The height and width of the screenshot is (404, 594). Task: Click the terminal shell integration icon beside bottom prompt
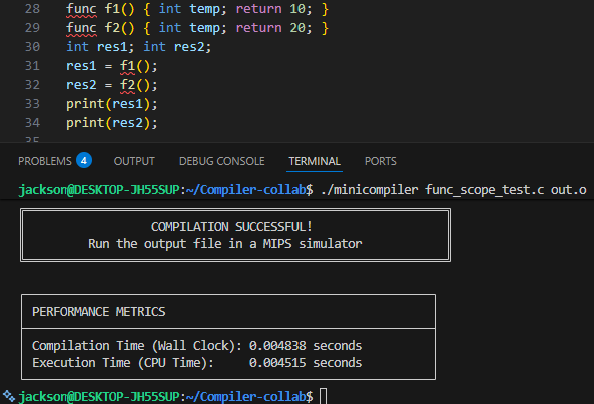(9, 396)
